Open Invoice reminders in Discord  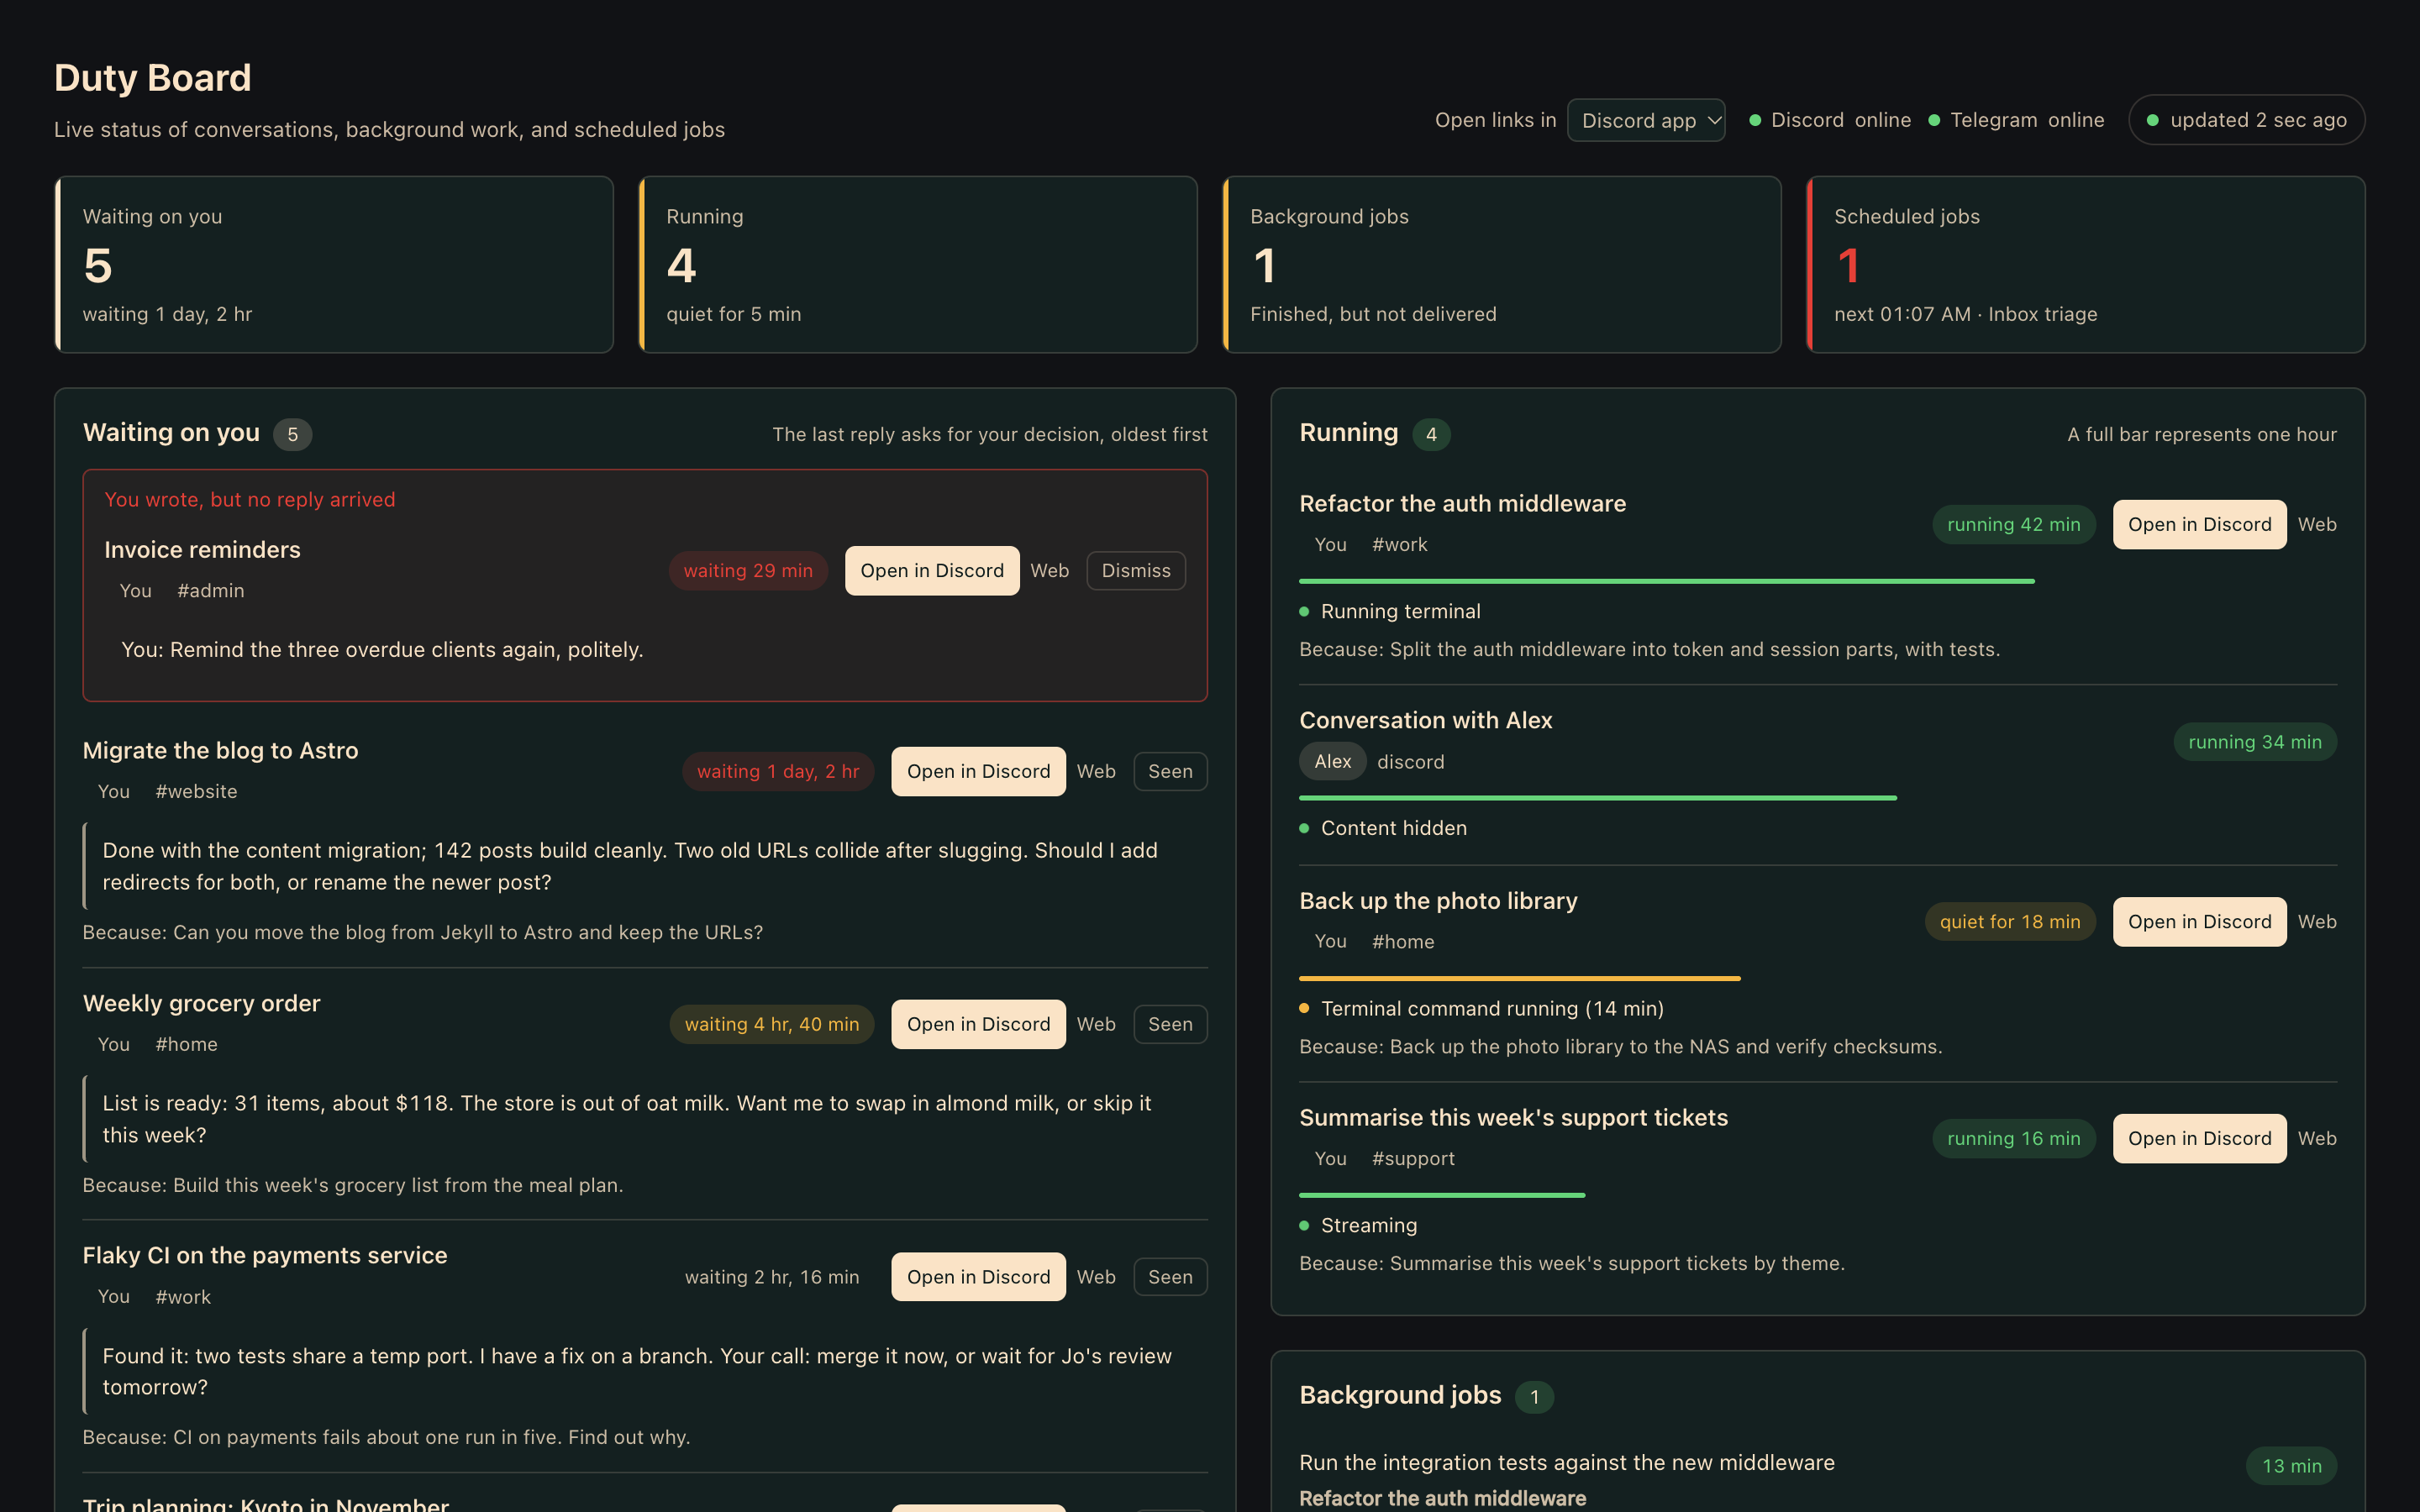(932, 570)
